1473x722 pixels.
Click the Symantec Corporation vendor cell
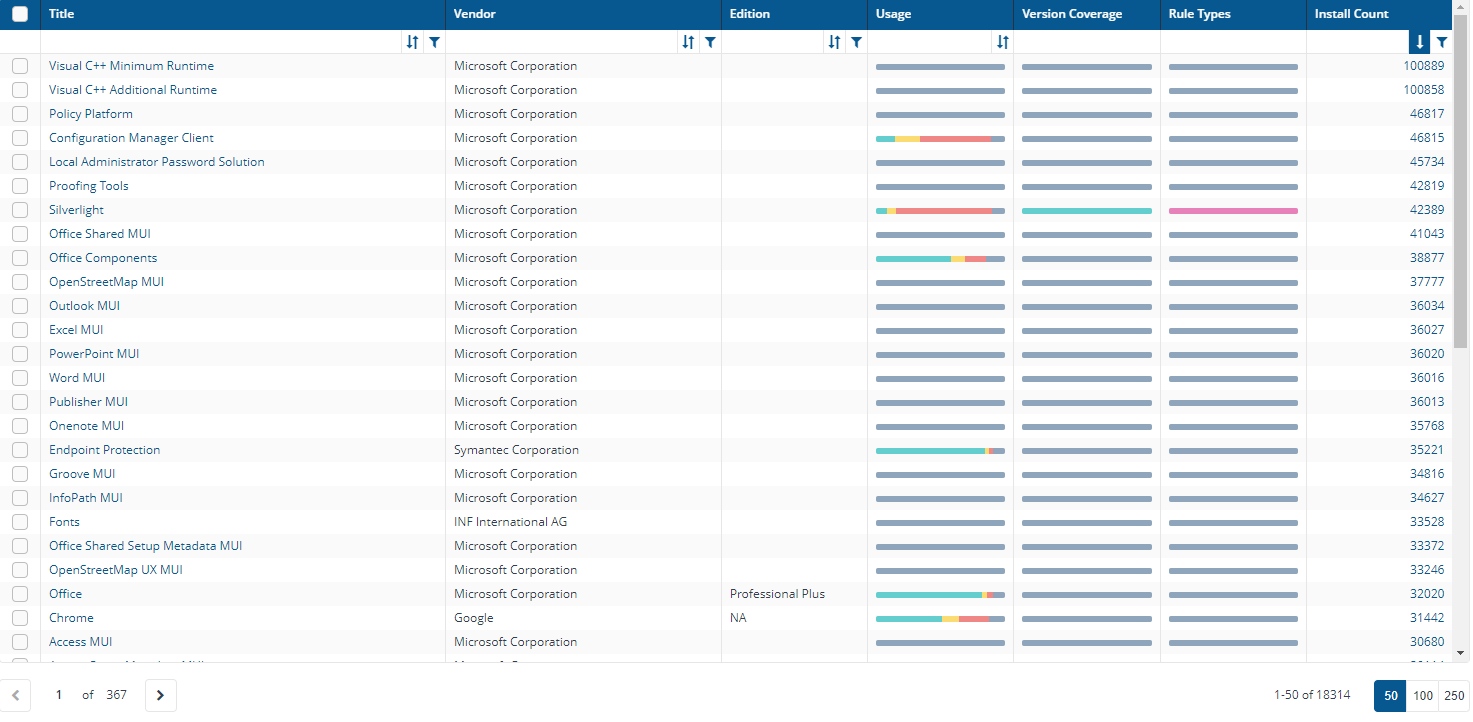516,450
